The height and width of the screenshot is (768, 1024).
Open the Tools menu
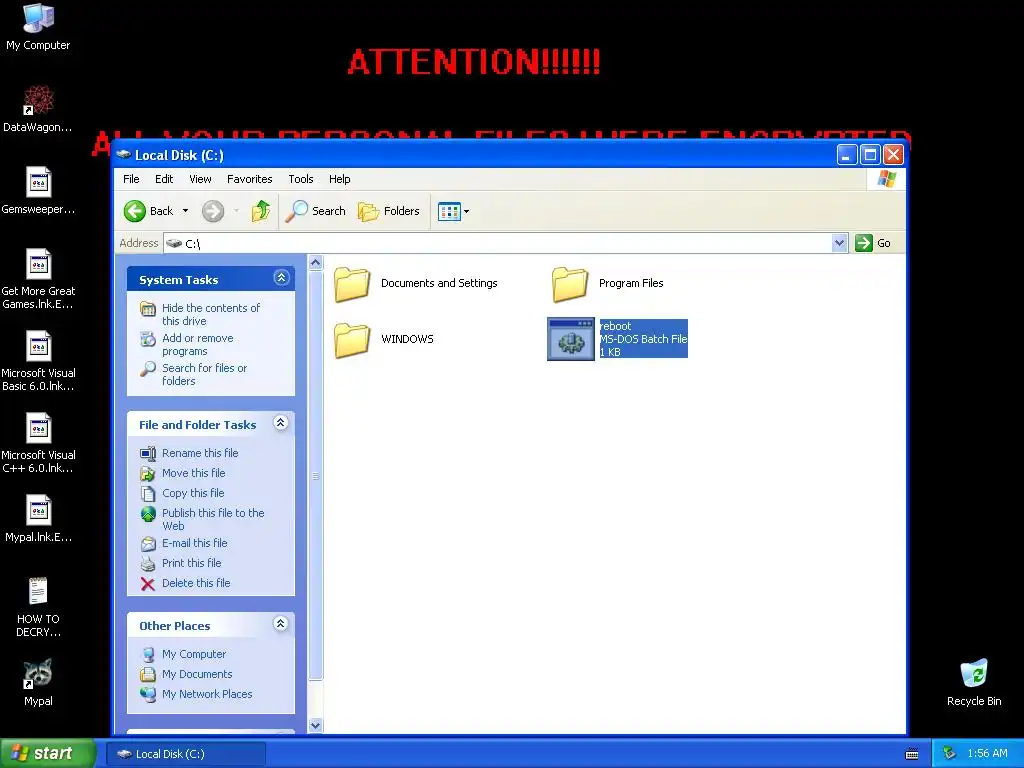(x=301, y=179)
